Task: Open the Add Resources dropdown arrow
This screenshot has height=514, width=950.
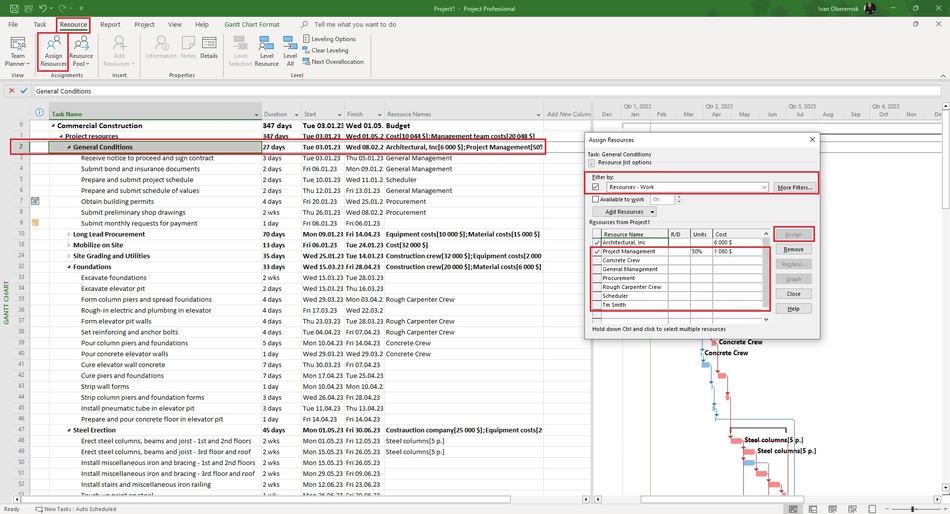Action: coord(652,212)
